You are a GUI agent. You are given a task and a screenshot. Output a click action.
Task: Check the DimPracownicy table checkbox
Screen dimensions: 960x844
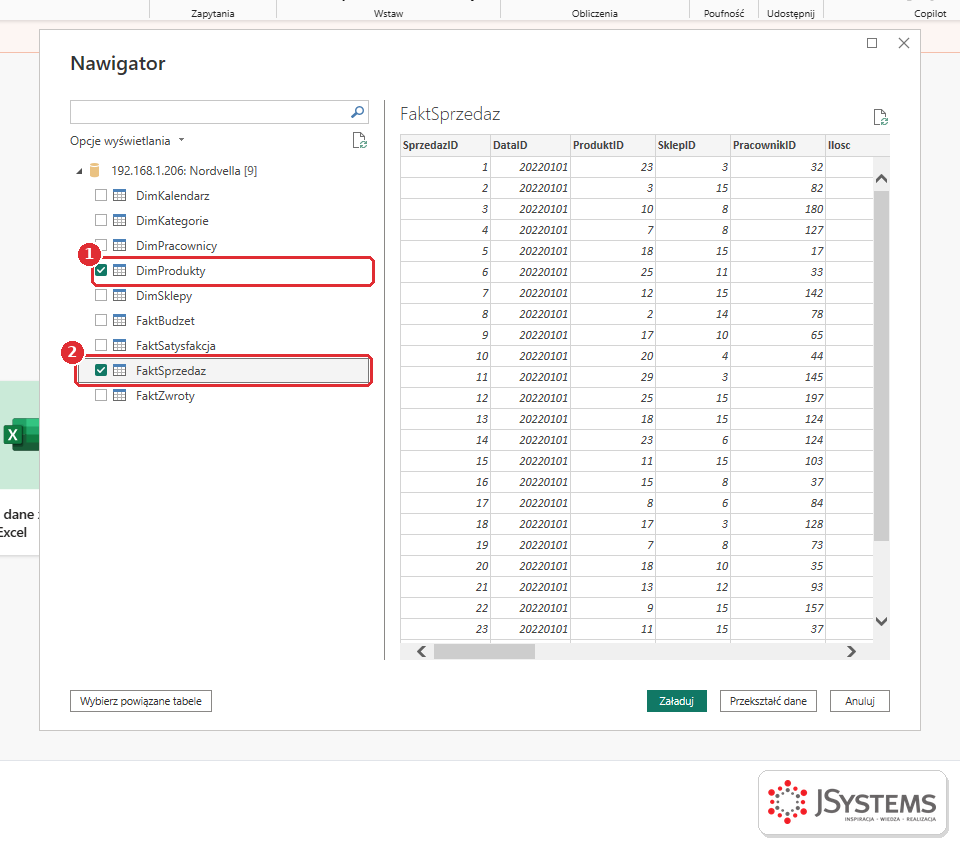pyautogui.click(x=103, y=245)
